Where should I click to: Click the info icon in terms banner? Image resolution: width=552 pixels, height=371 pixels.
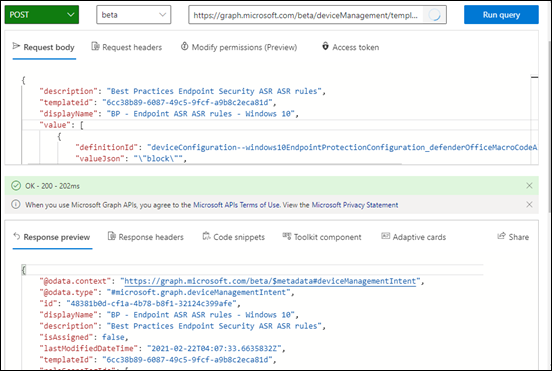tap(16, 205)
